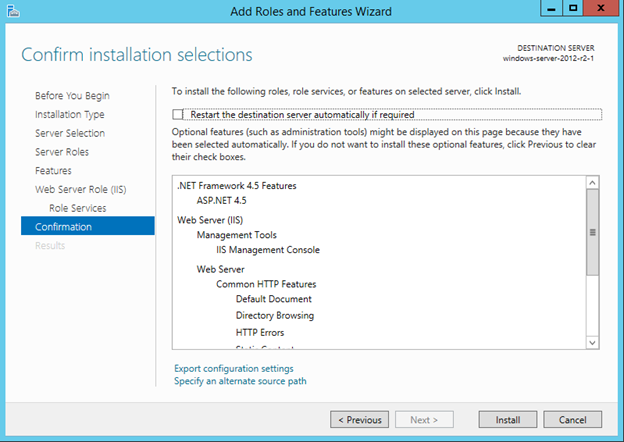Enable automatic restart of destination server

coord(179,115)
